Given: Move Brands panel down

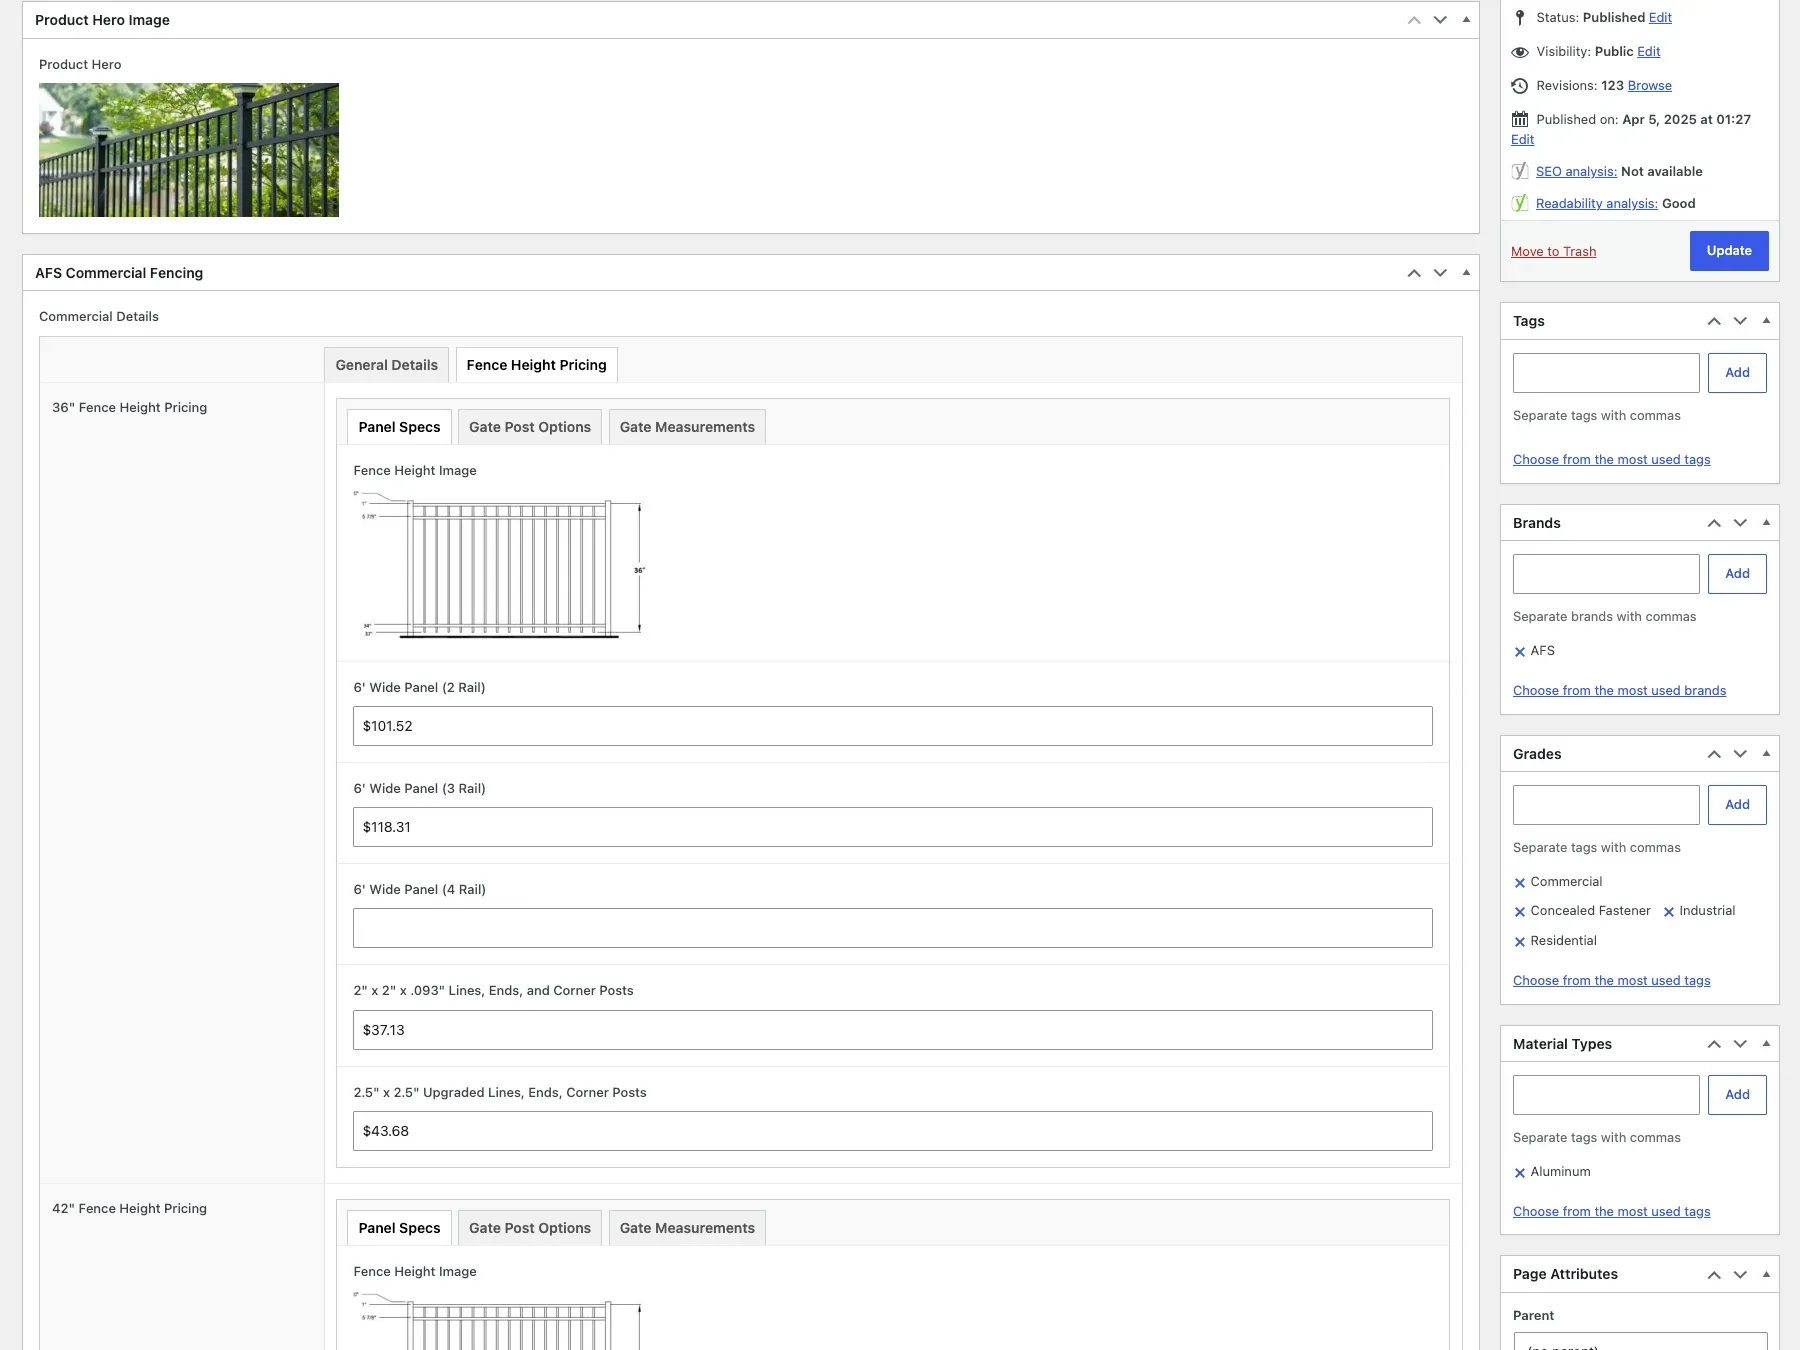Looking at the screenshot, I should pyautogui.click(x=1740, y=523).
